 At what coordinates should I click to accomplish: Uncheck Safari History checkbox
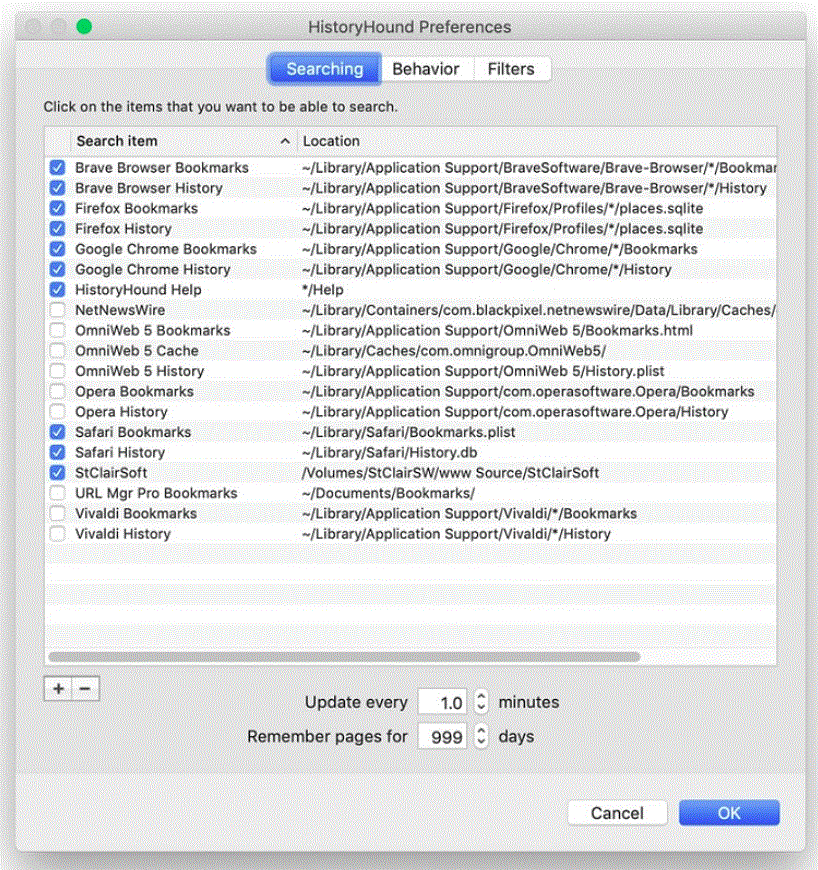click(x=57, y=452)
